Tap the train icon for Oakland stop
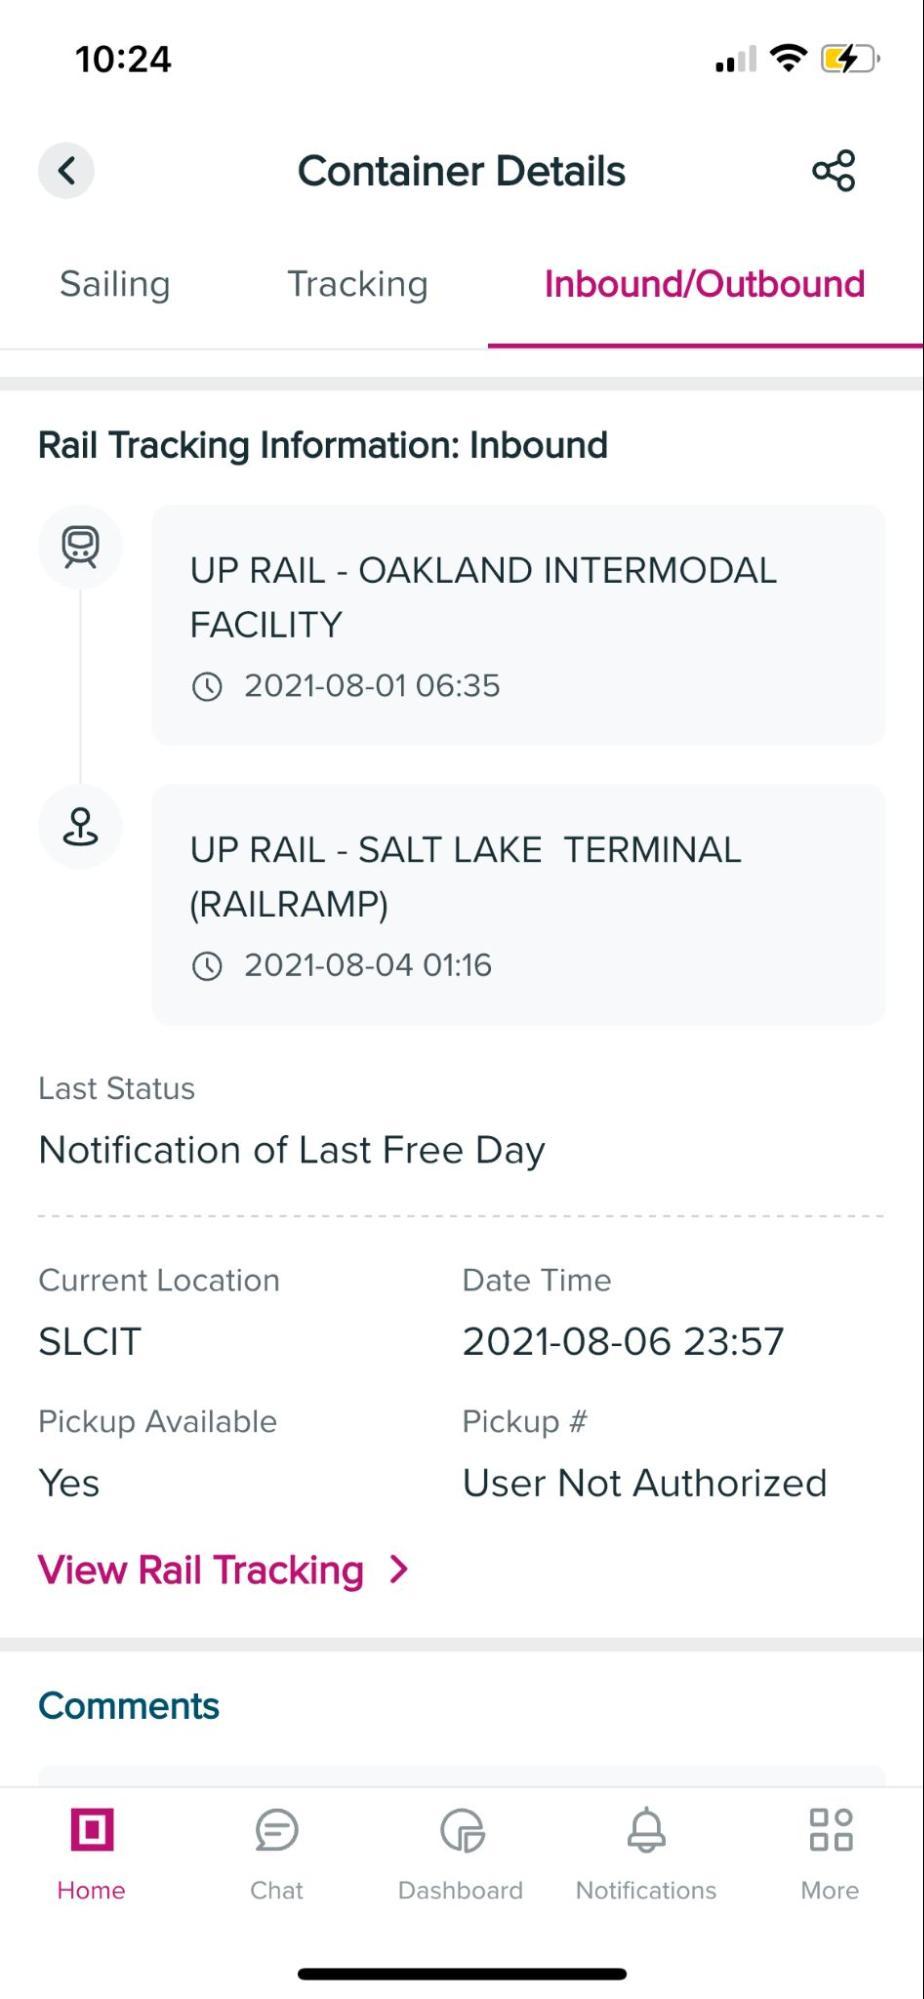The height and width of the screenshot is (1999, 924). pyautogui.click(x=80, y=546)
